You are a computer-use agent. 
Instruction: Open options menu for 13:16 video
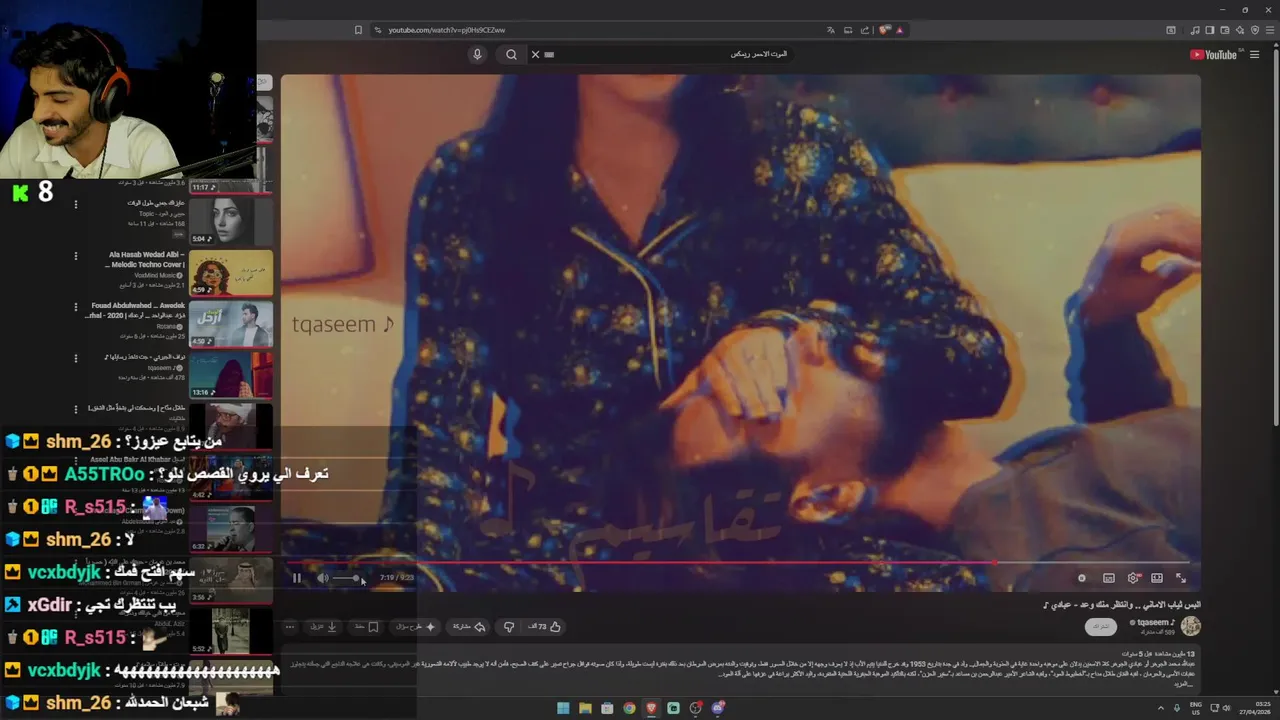tap(75, 358)
